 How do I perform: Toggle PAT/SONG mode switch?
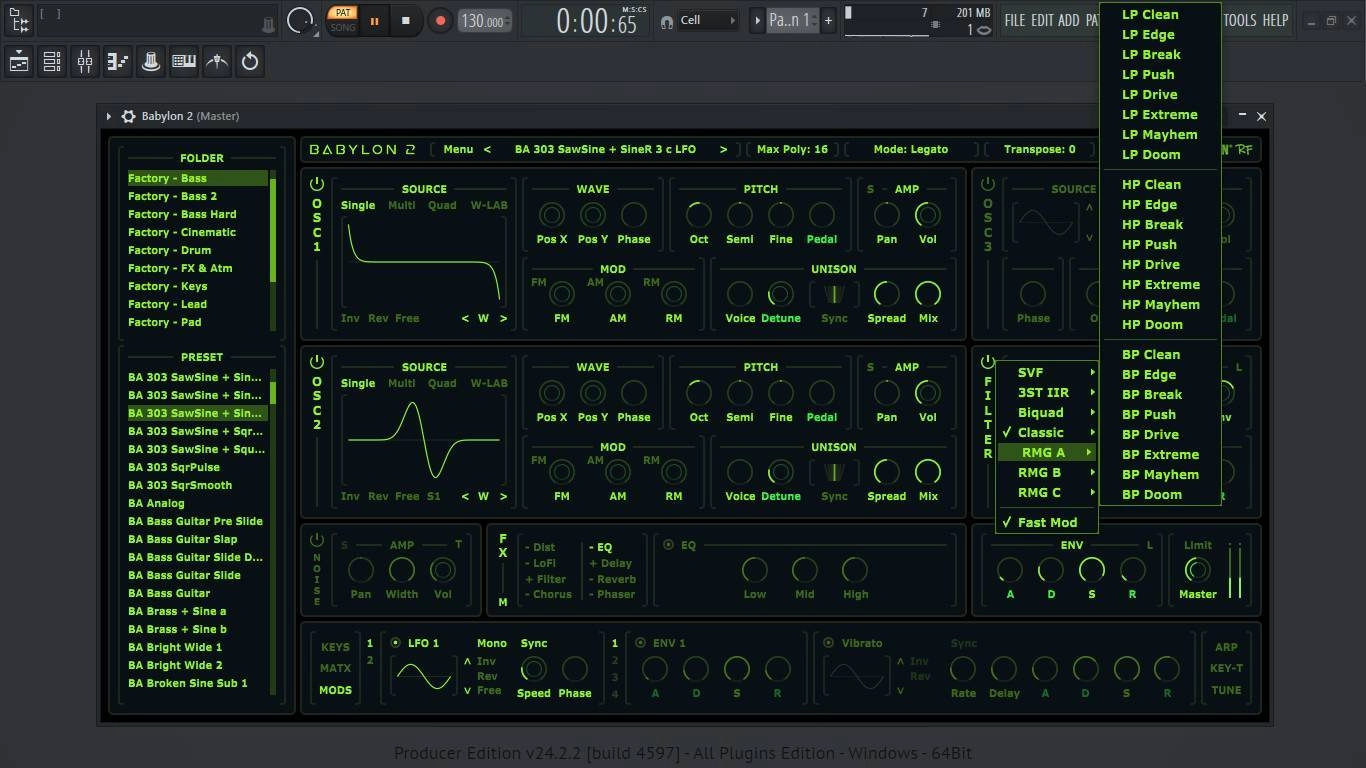click(x=343, y=20)
